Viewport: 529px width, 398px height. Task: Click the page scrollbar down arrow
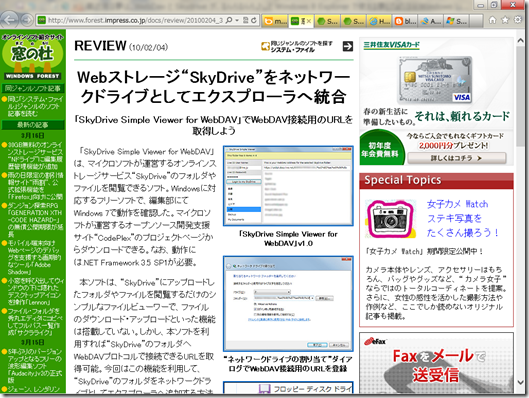pyautogui.click(x=521, y=382)
